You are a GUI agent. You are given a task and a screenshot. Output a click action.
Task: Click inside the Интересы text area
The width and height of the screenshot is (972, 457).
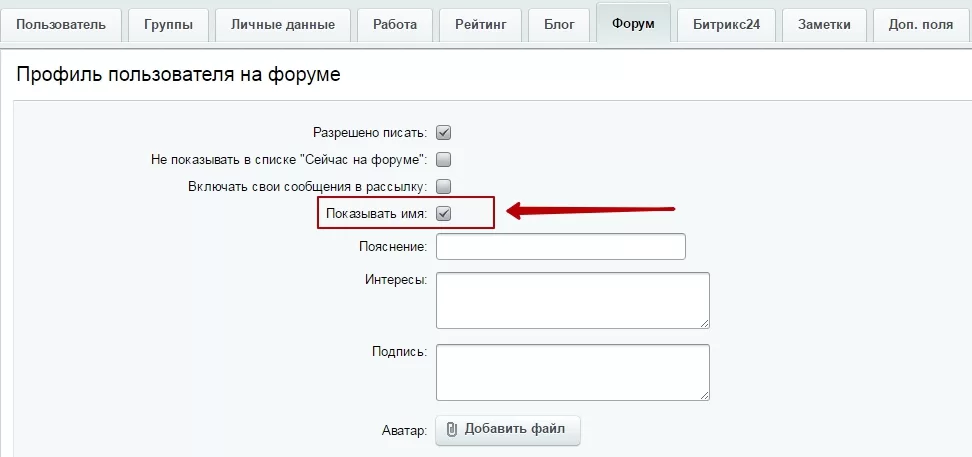coord(573,300)
